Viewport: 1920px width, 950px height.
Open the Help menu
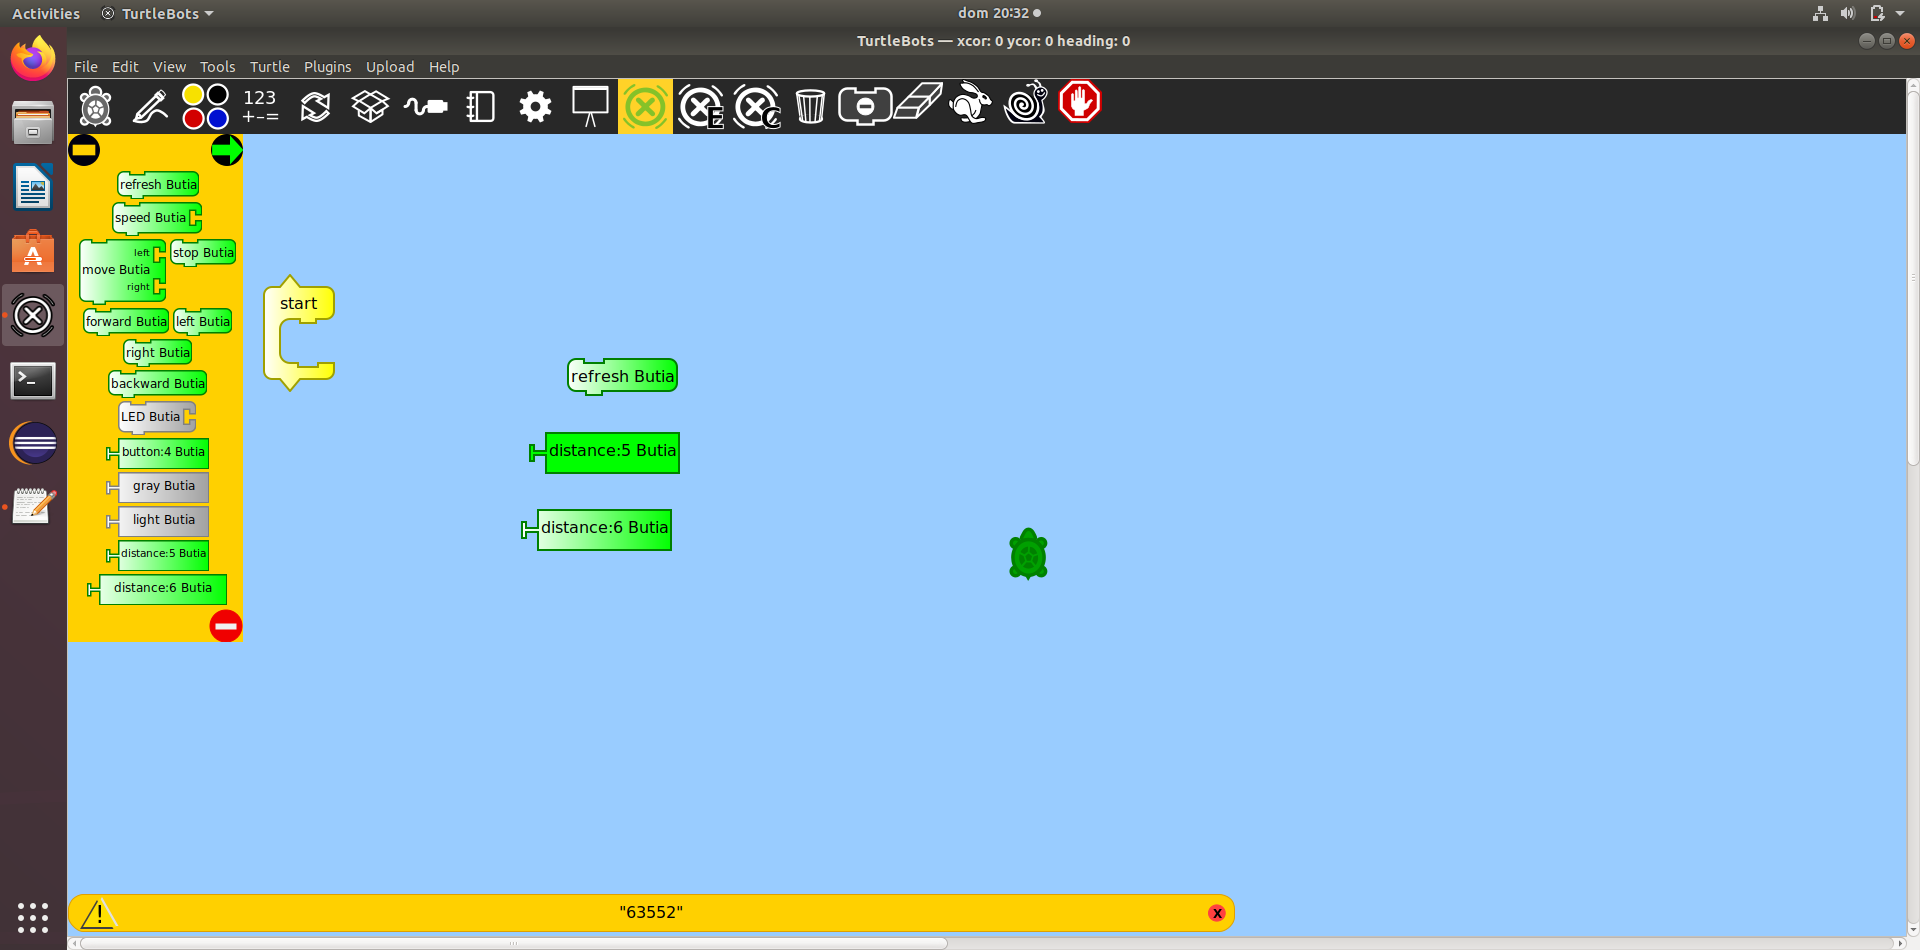(444, 67)
